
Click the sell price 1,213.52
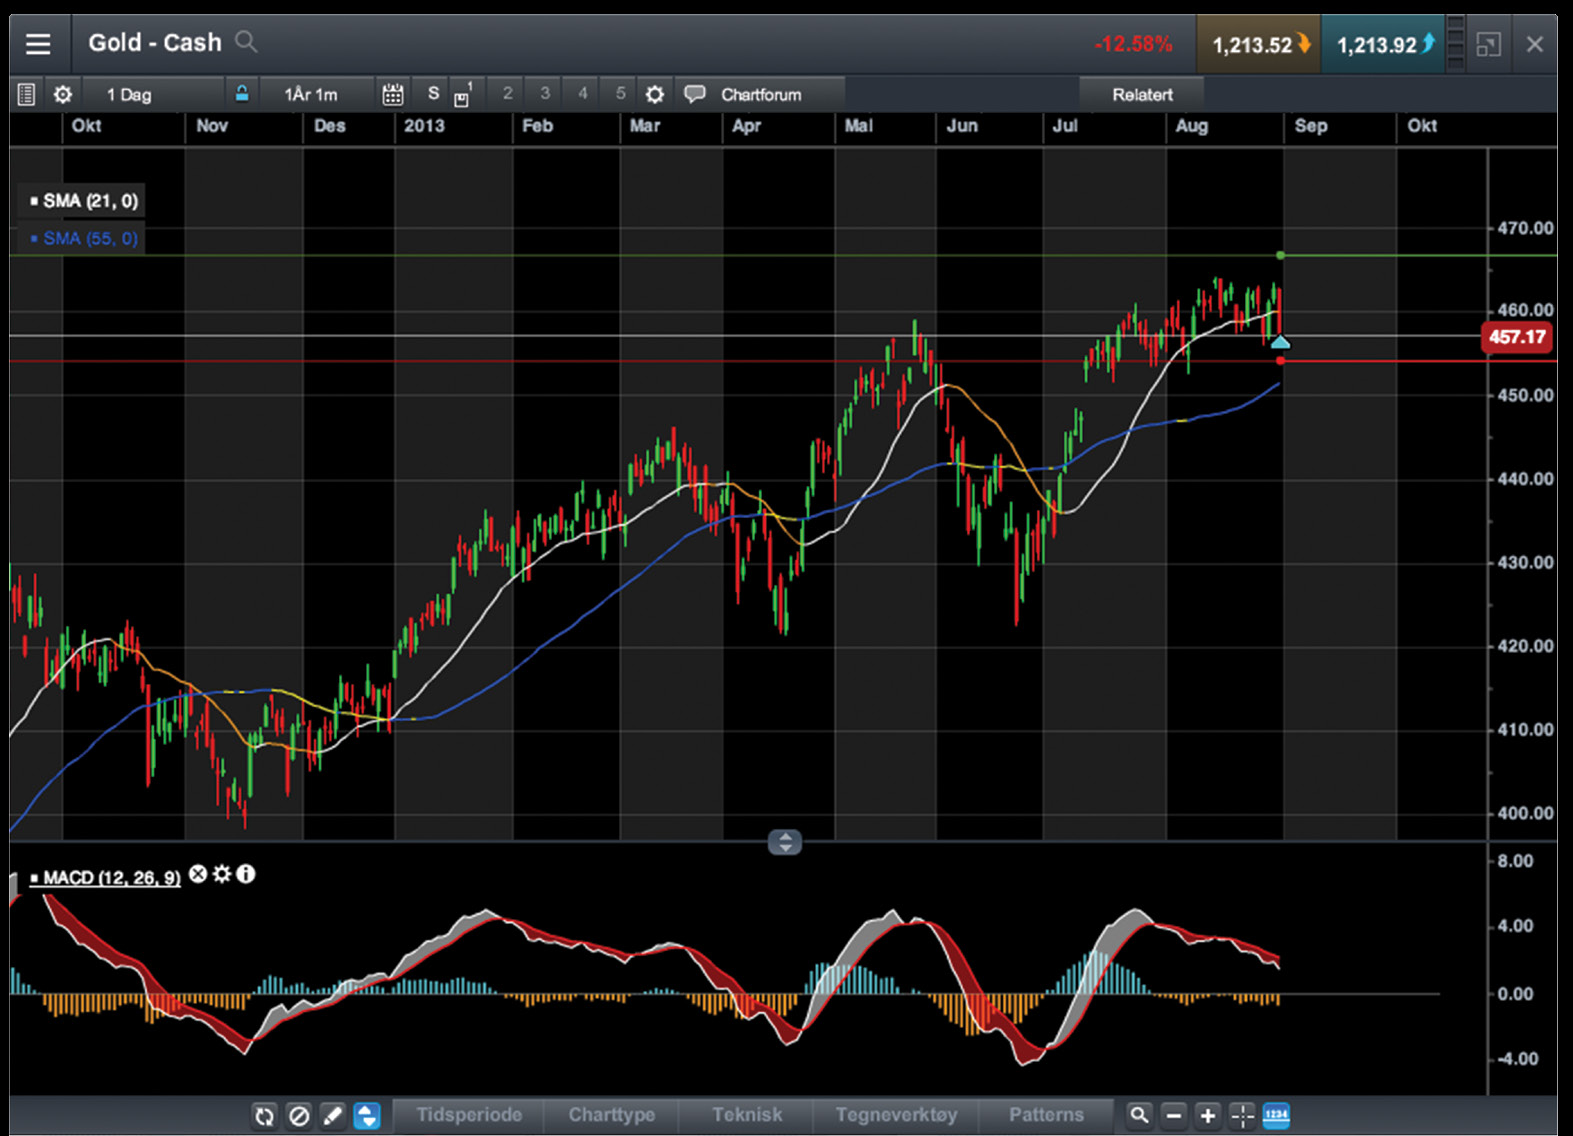click(1259, 45)
